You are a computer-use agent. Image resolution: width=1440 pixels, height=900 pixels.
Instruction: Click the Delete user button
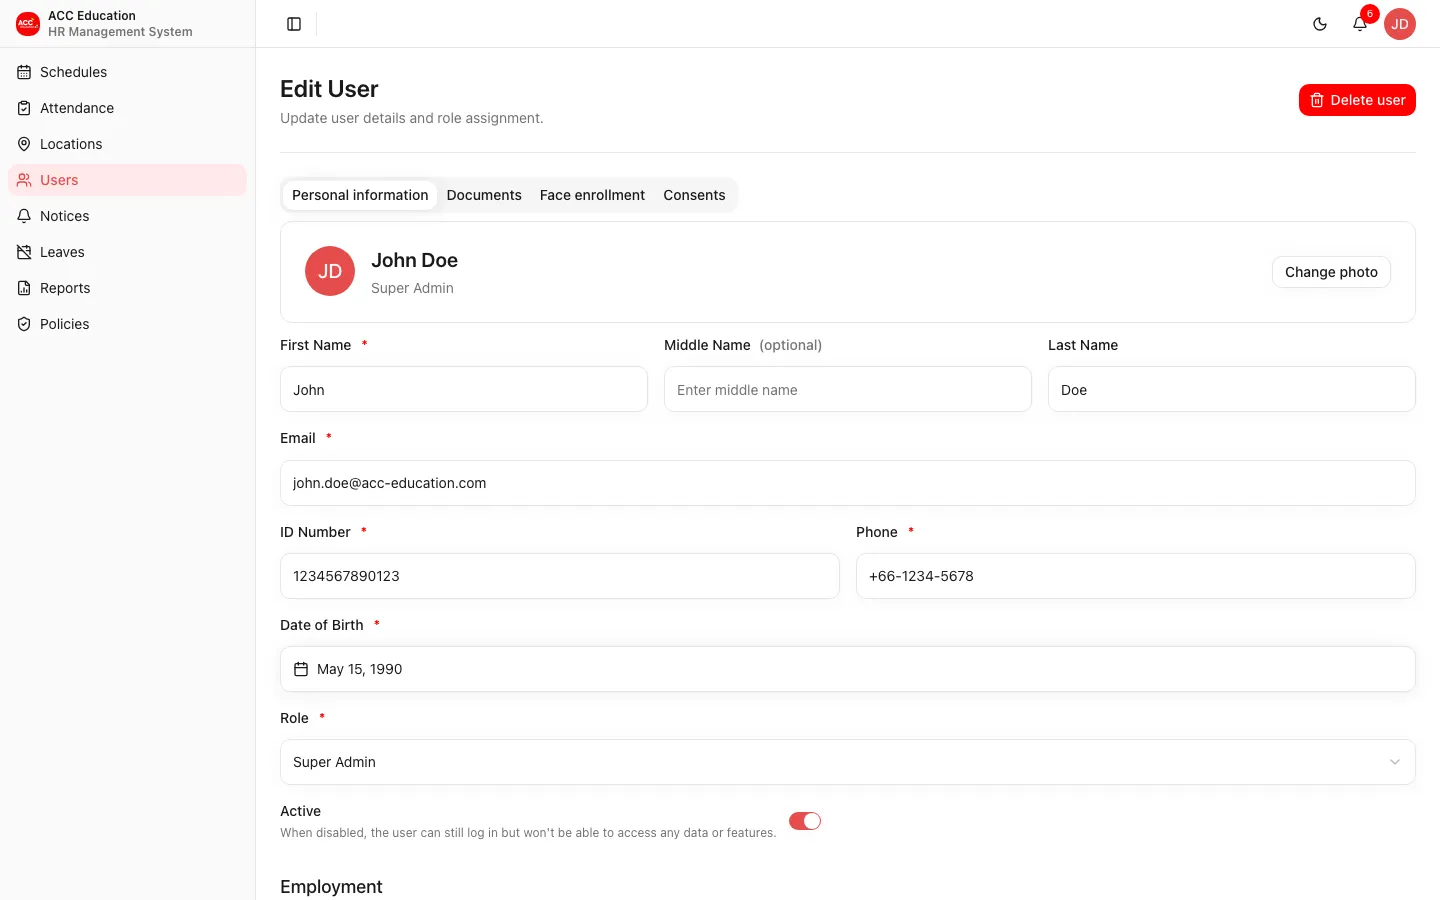click(1357, 100)
